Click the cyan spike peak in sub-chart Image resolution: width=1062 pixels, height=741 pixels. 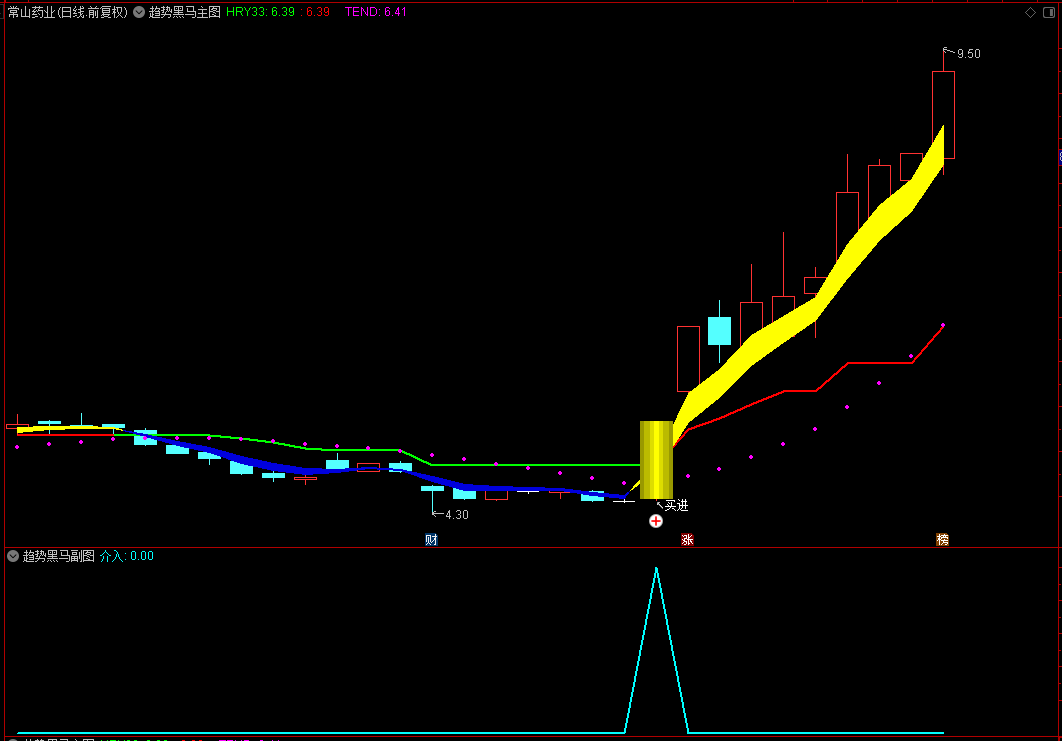point(656,569)
